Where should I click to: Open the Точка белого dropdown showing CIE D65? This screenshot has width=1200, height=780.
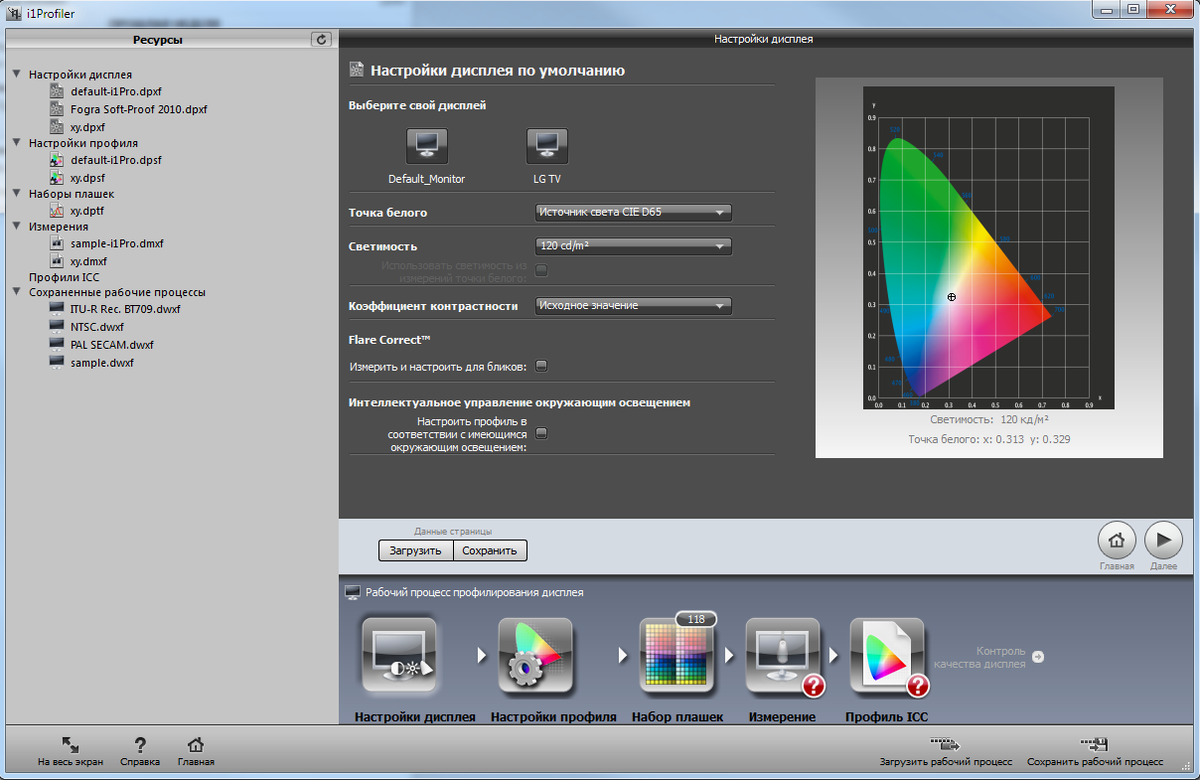click(x=633, y=212)
